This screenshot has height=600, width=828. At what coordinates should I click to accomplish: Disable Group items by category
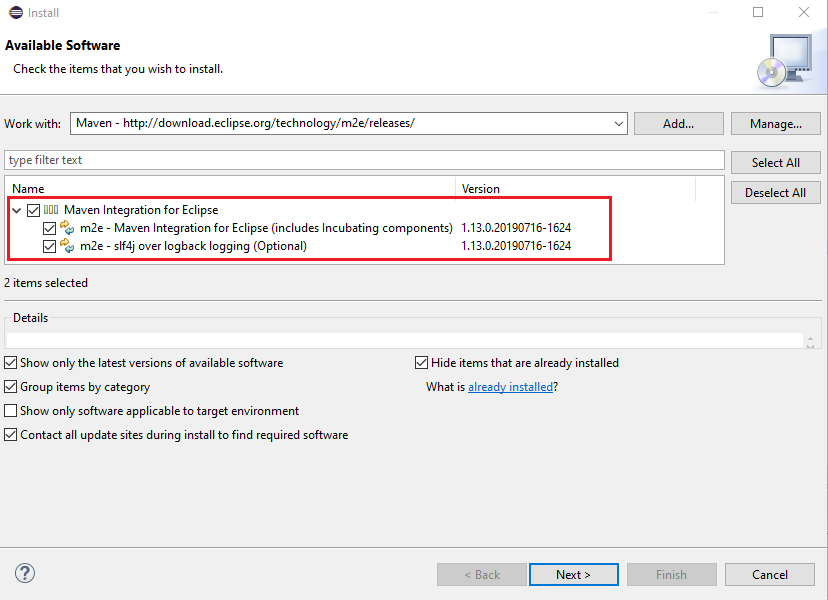pos(11,387)
